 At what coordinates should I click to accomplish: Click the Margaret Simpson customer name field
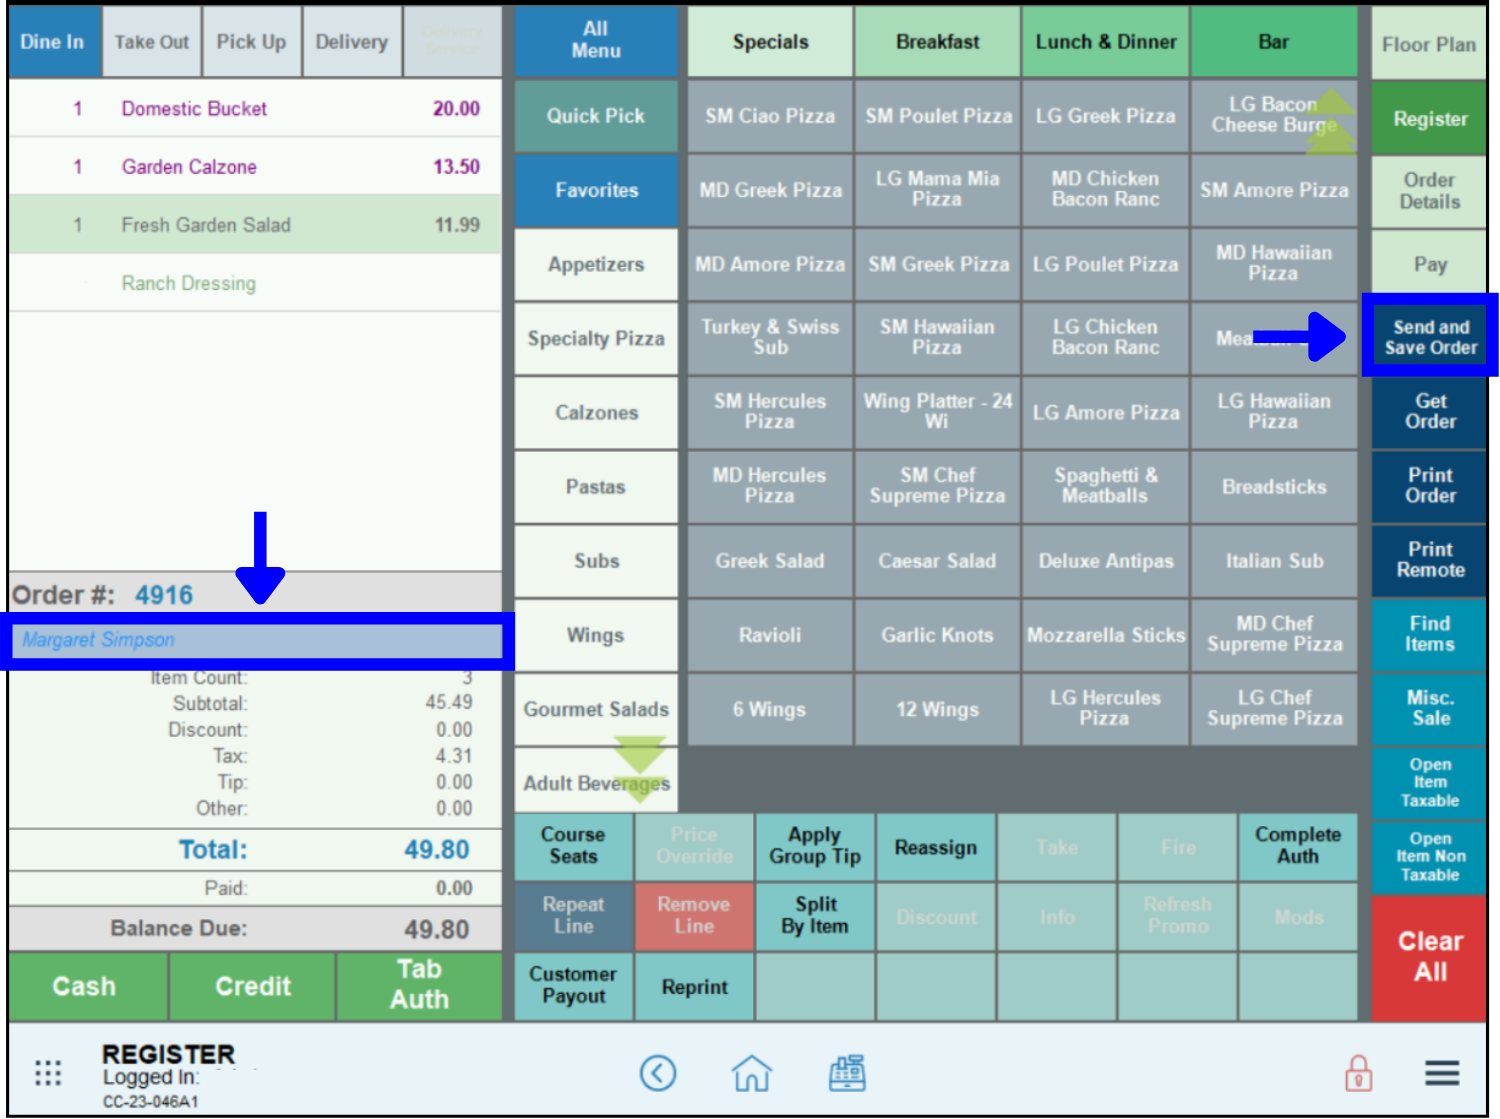click(x=255, y=640)
